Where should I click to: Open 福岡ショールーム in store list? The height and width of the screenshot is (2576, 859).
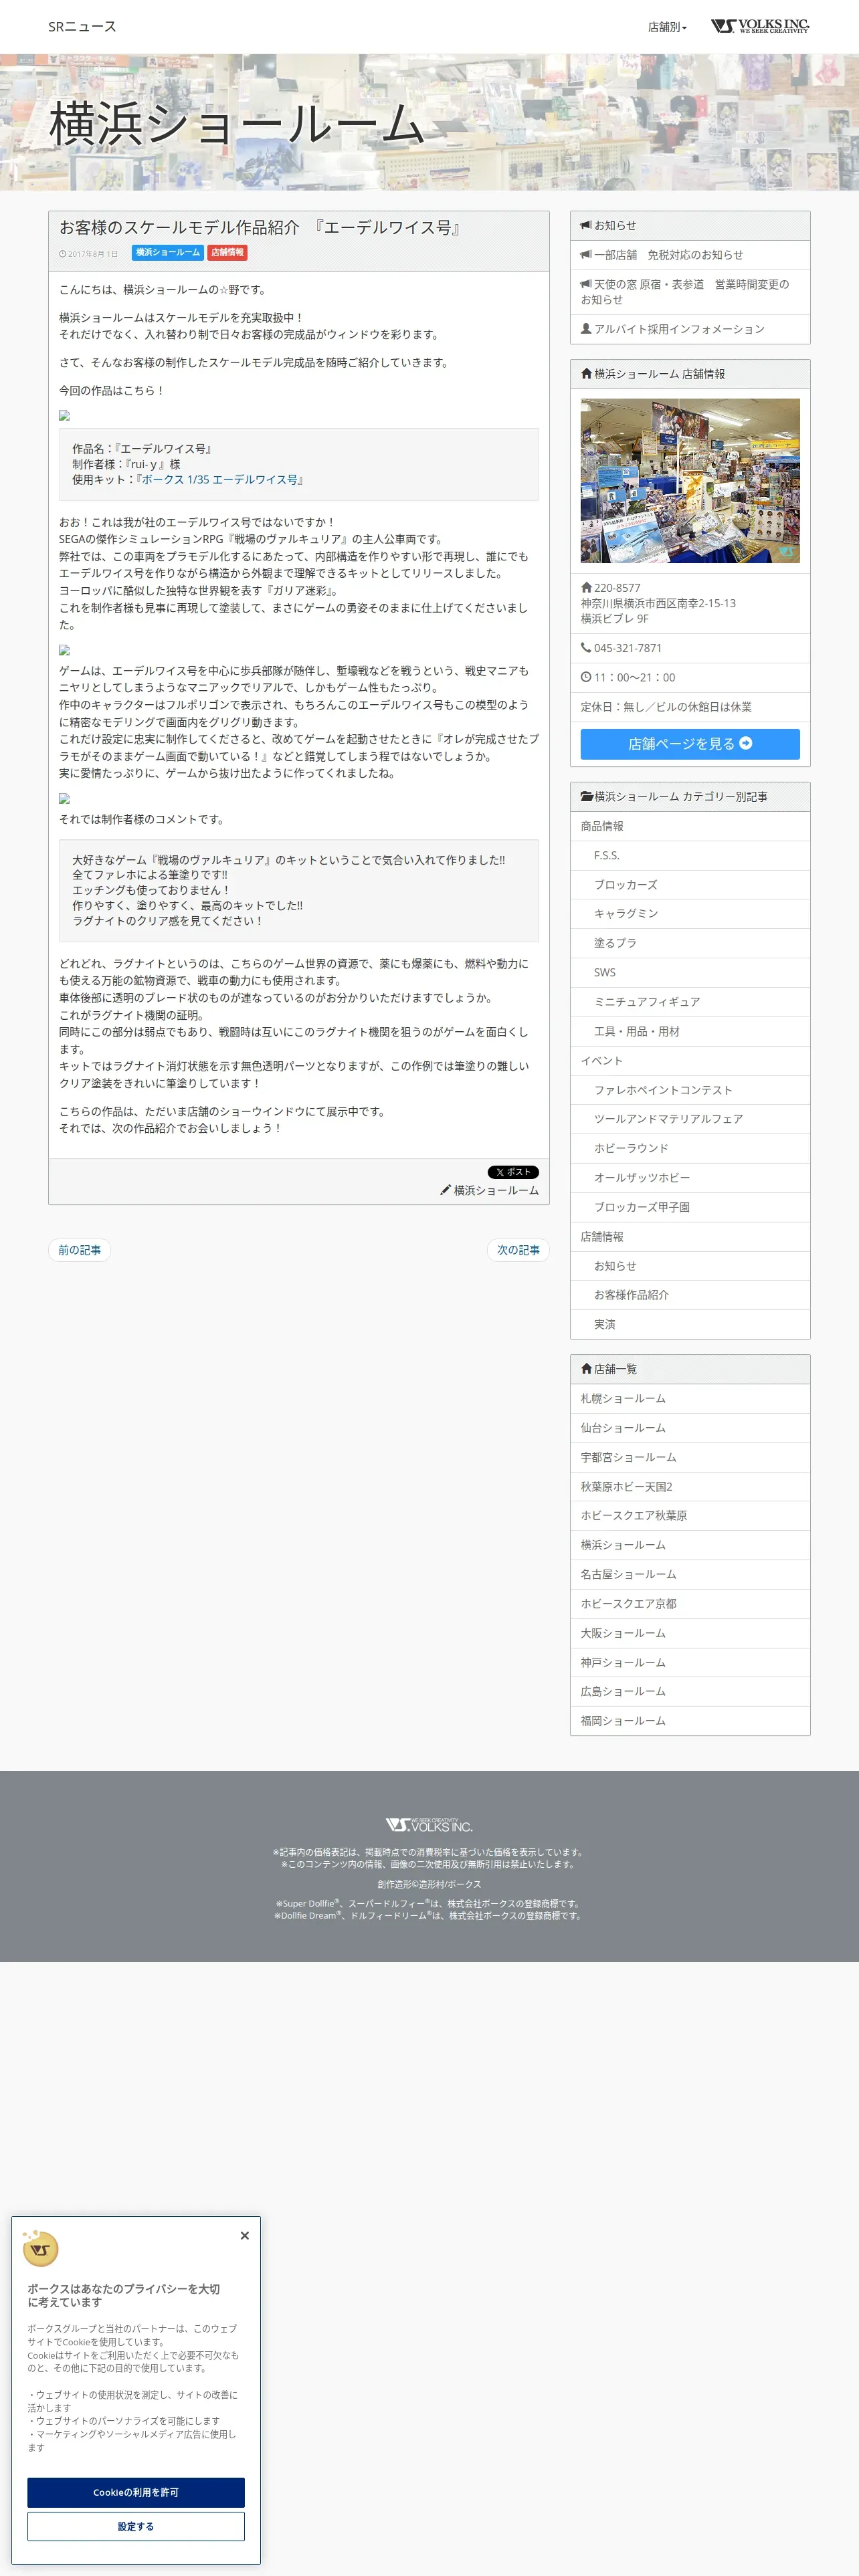pyautogui.click(x=690, y=1721)
